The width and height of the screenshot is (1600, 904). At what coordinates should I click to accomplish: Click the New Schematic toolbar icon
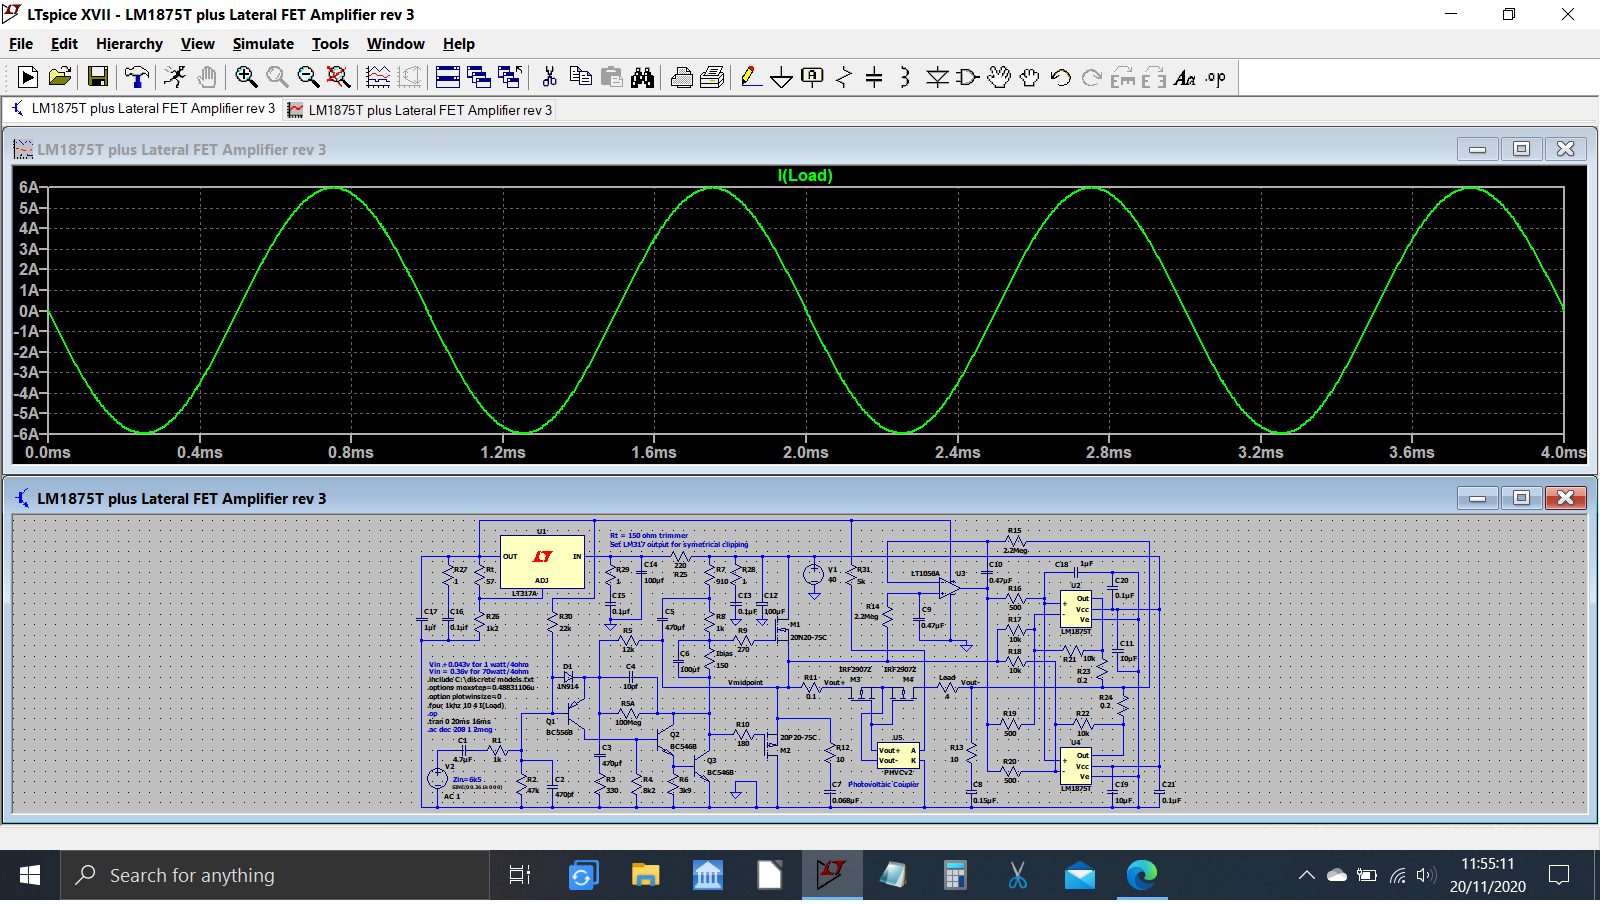28,77
